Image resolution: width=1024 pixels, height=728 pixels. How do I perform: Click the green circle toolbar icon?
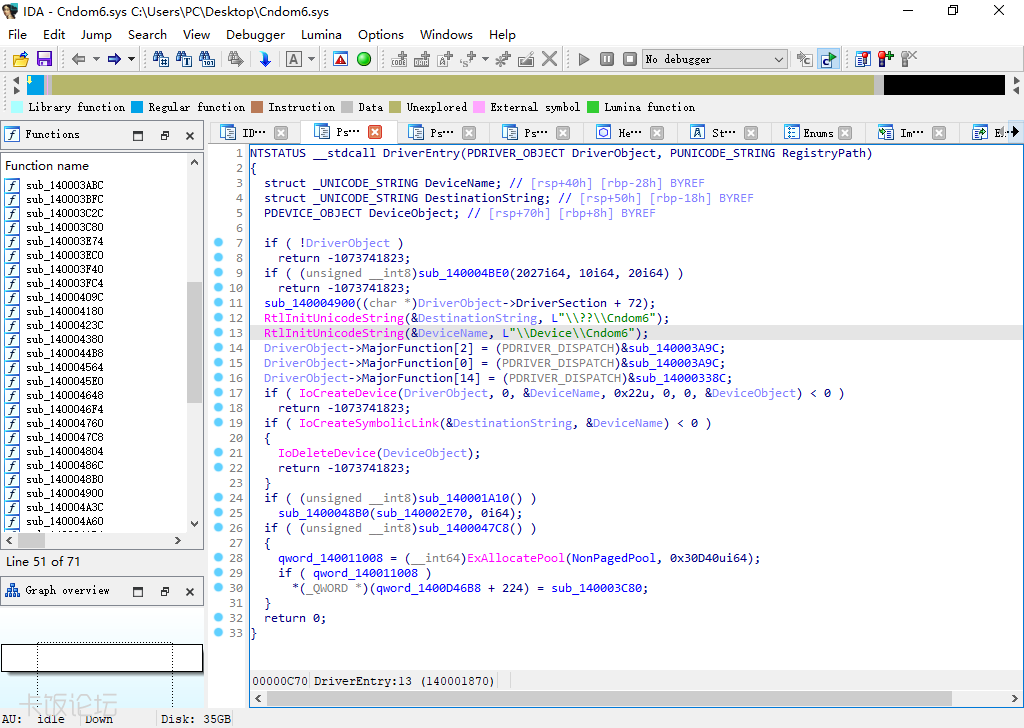(364, 59)
